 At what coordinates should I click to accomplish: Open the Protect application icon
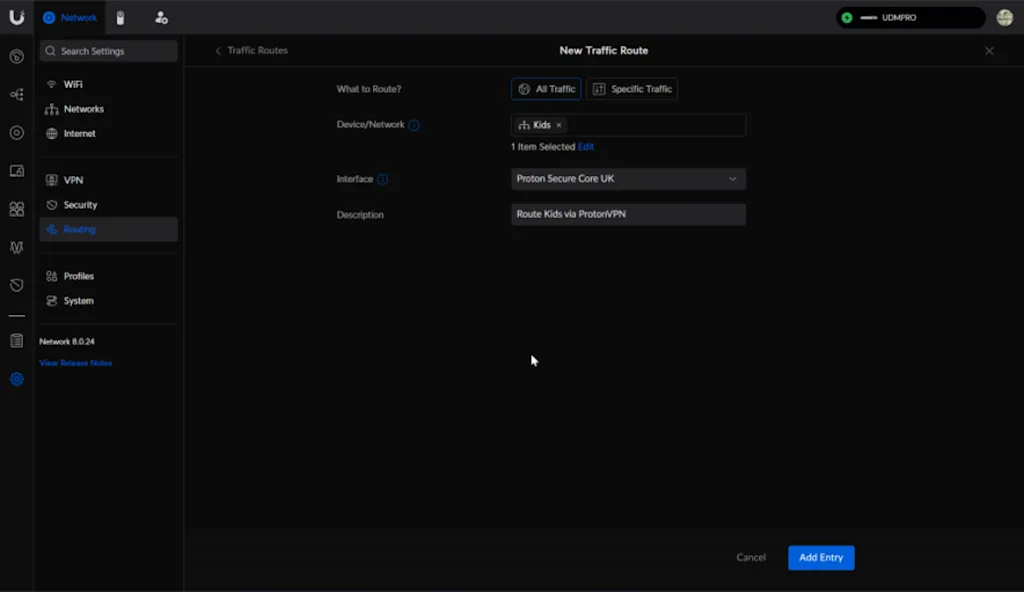pyautogui.click(x=120, y=18)
